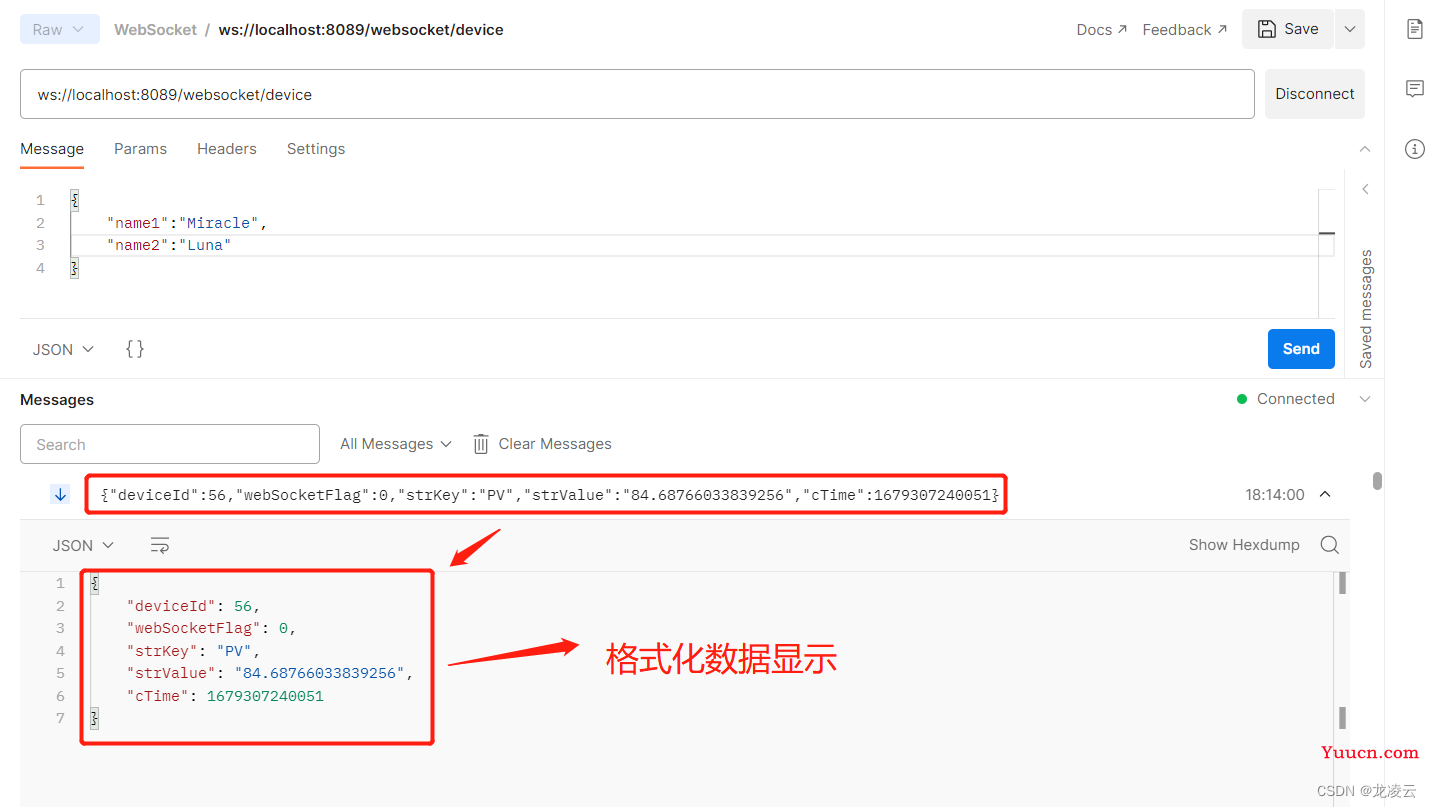
Task: Open the documentation icon in right sidebar
Action: [x=1414, y=29]
